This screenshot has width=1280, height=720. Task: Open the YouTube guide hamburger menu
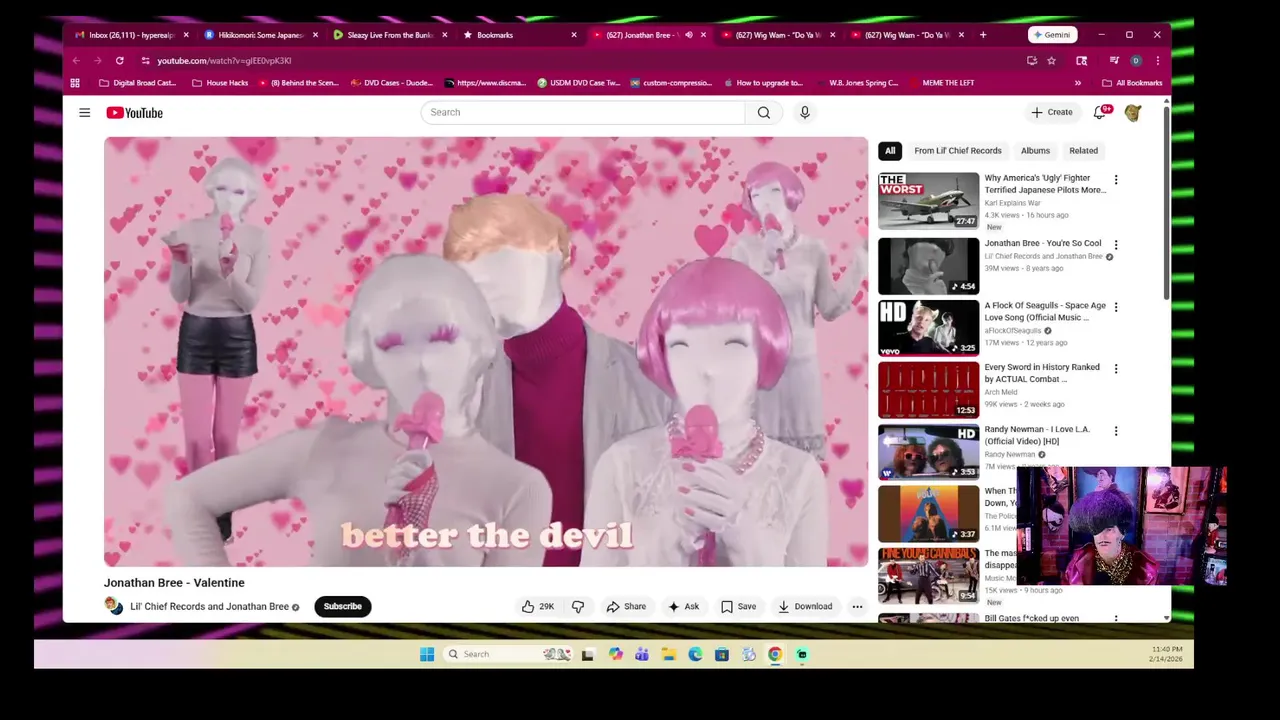click(x=84, y=113)
